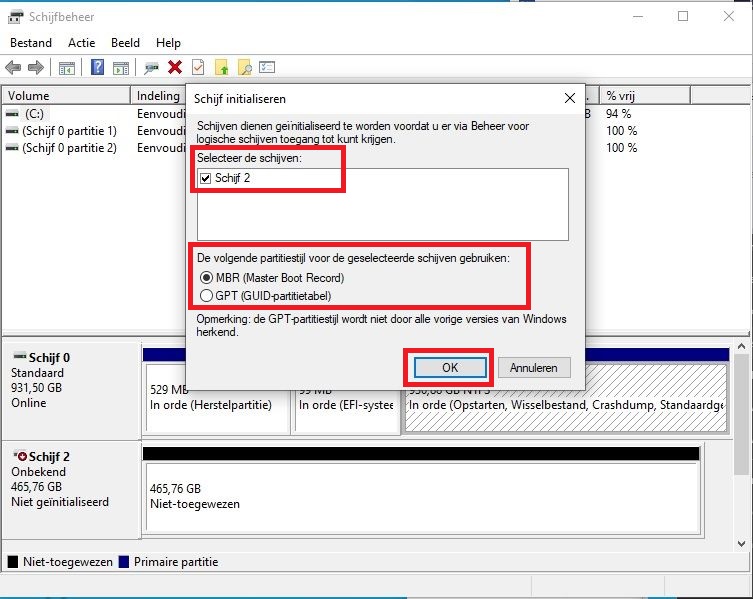
Task: Click the scroll up arrow in the disk pane
Action: click(741, 346)
